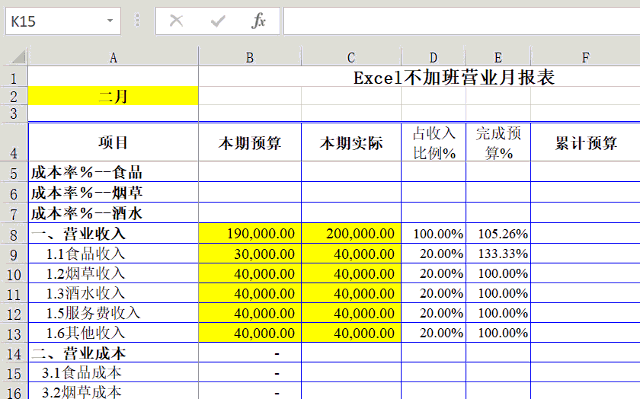
Task: Select column C header
Action: 351,58
